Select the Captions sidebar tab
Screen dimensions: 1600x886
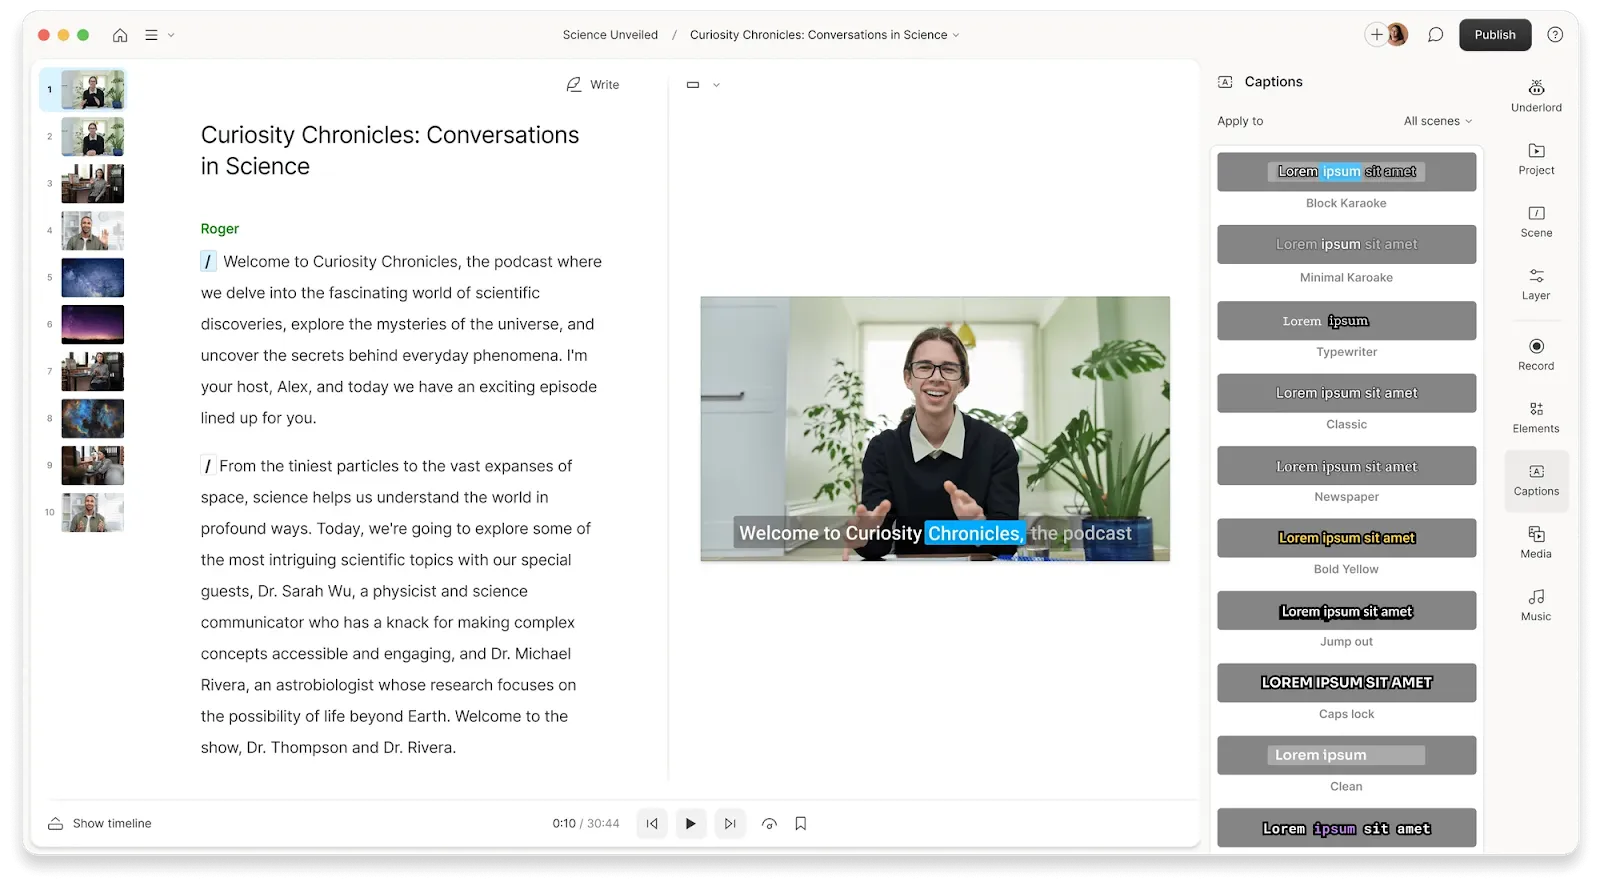[x=1536, y=480]
